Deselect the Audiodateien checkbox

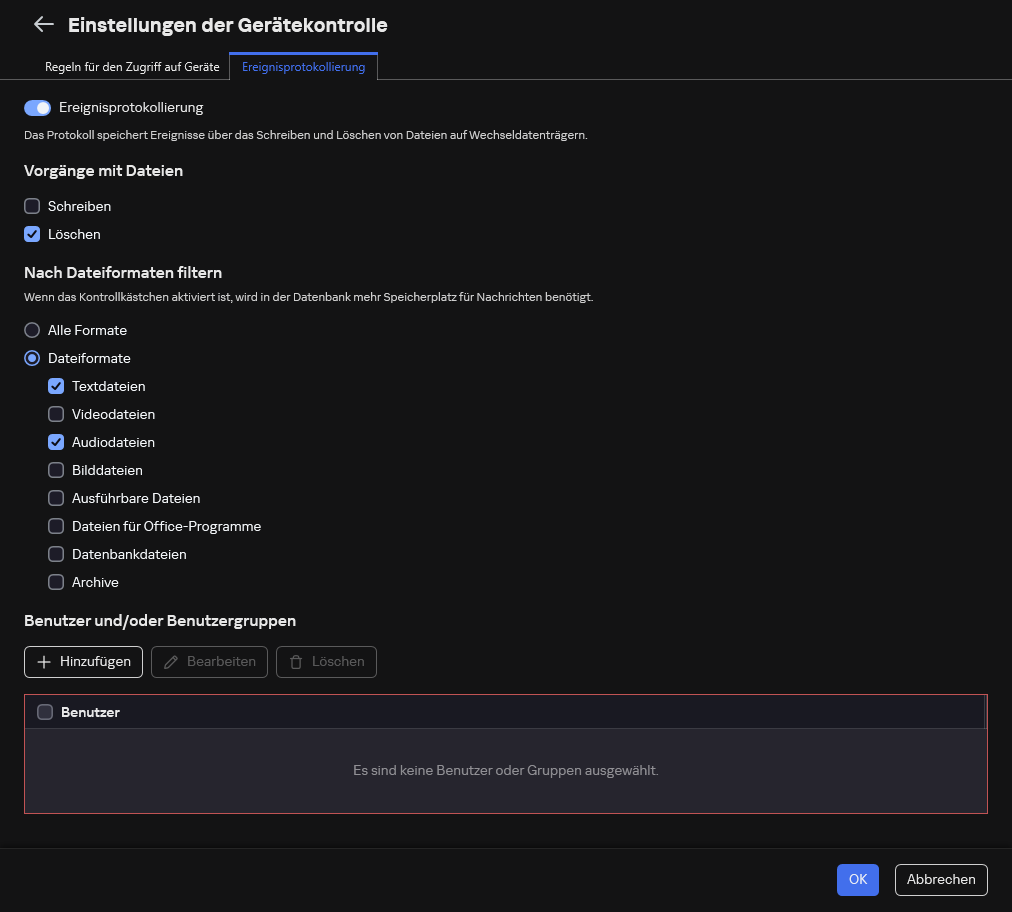pos(56,442)
